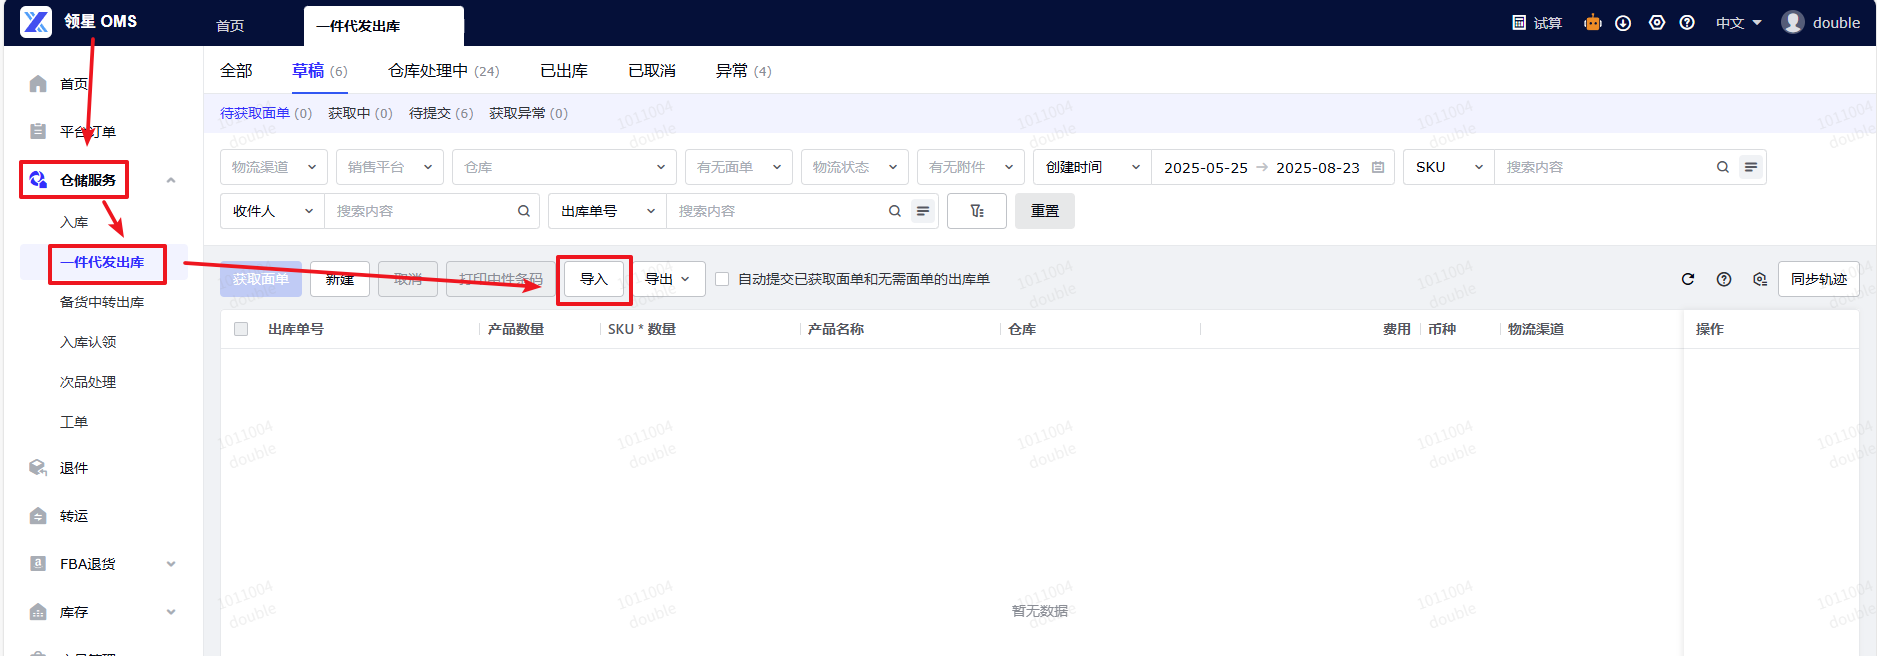
Task: Open batch input list icon beside SKU search
Action: coord(1751,167)
